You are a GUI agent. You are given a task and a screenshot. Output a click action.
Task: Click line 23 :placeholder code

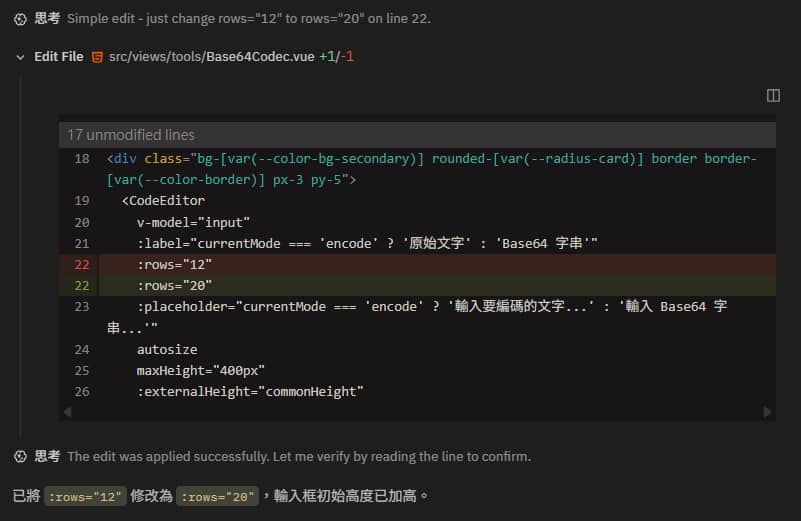click(x=417, y=317)
